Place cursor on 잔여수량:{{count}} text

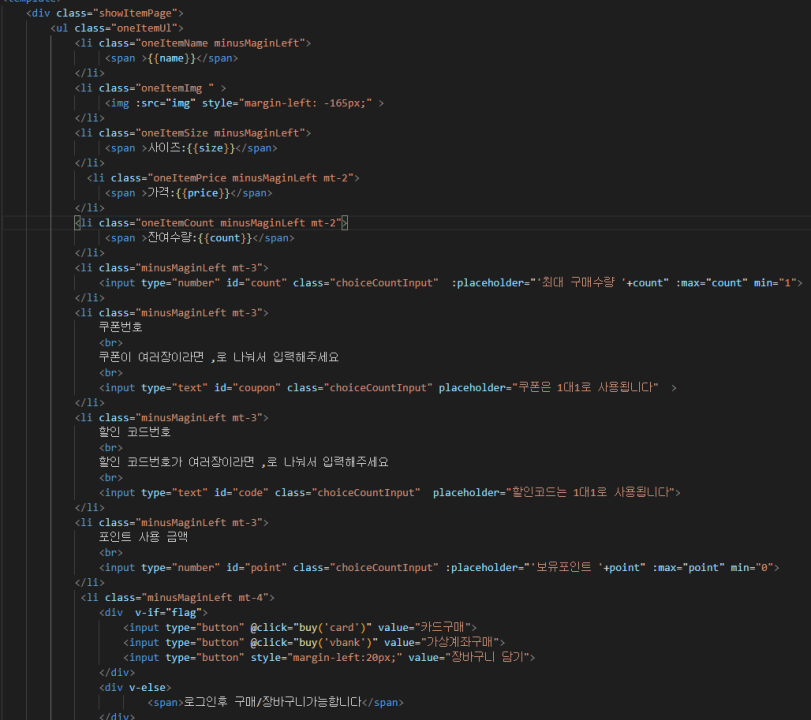point(200,238)
